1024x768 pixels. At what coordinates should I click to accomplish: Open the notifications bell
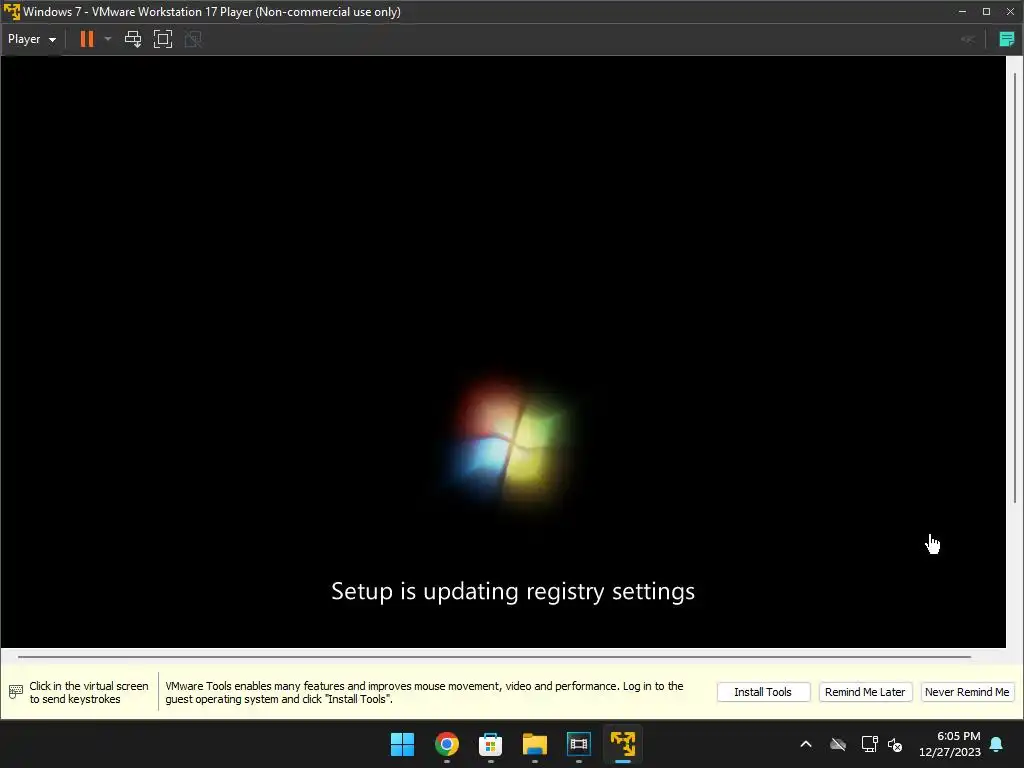pyautogui.click(x=997, y=744)
